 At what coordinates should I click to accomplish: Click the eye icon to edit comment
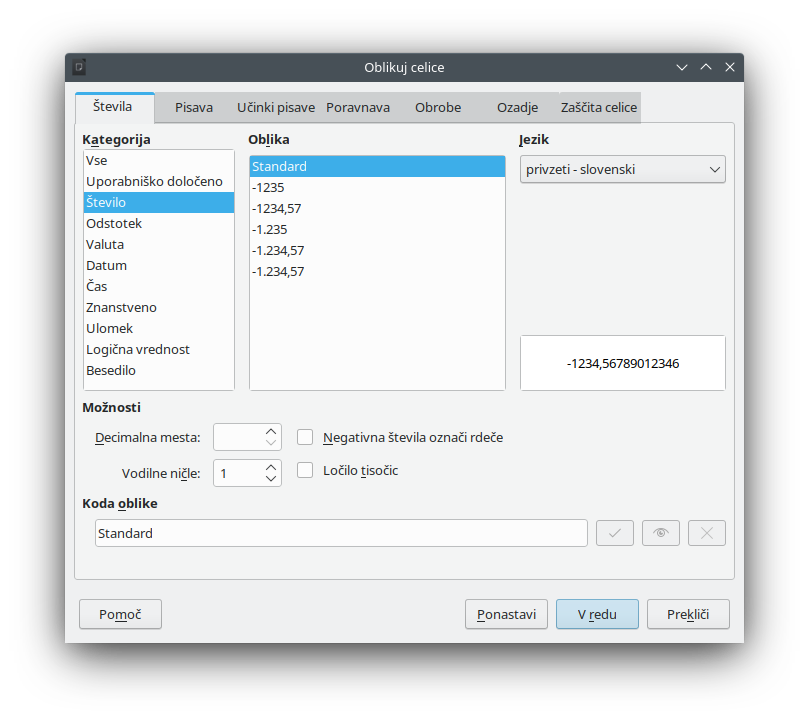pos(660,533)
